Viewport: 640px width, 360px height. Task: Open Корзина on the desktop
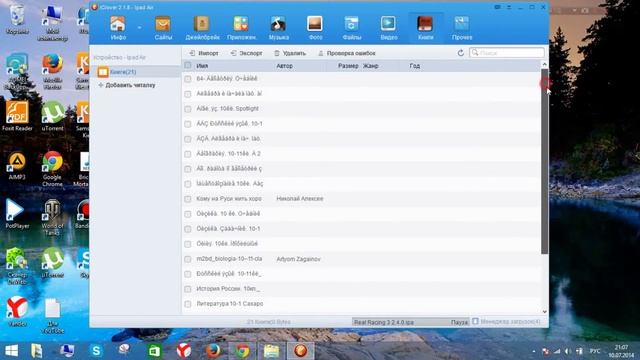tap(17, 19)
